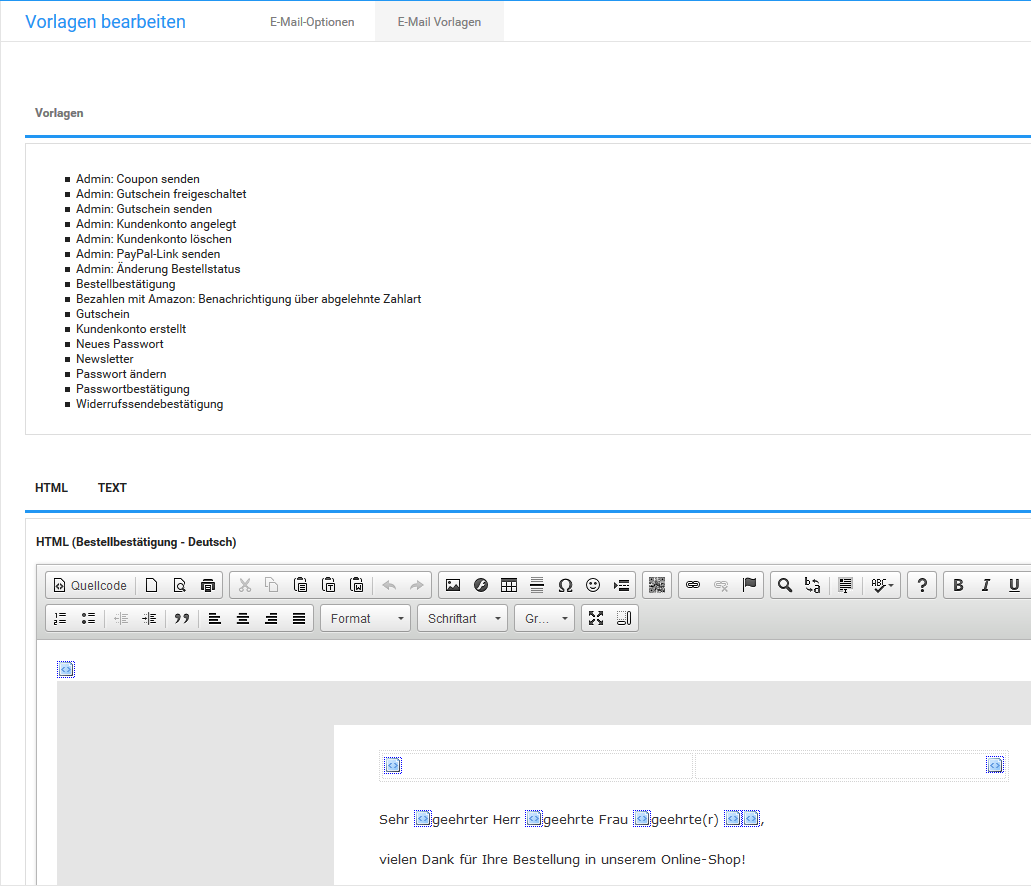Insert a hyperlink with the link icon
The height and width of the screenshot is (888, 1031).
692,585
